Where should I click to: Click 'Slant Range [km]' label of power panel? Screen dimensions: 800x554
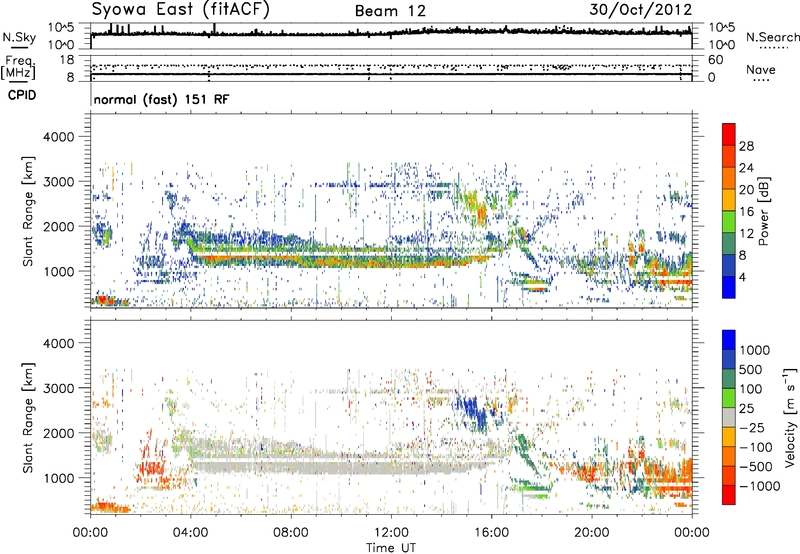[28, 211]
